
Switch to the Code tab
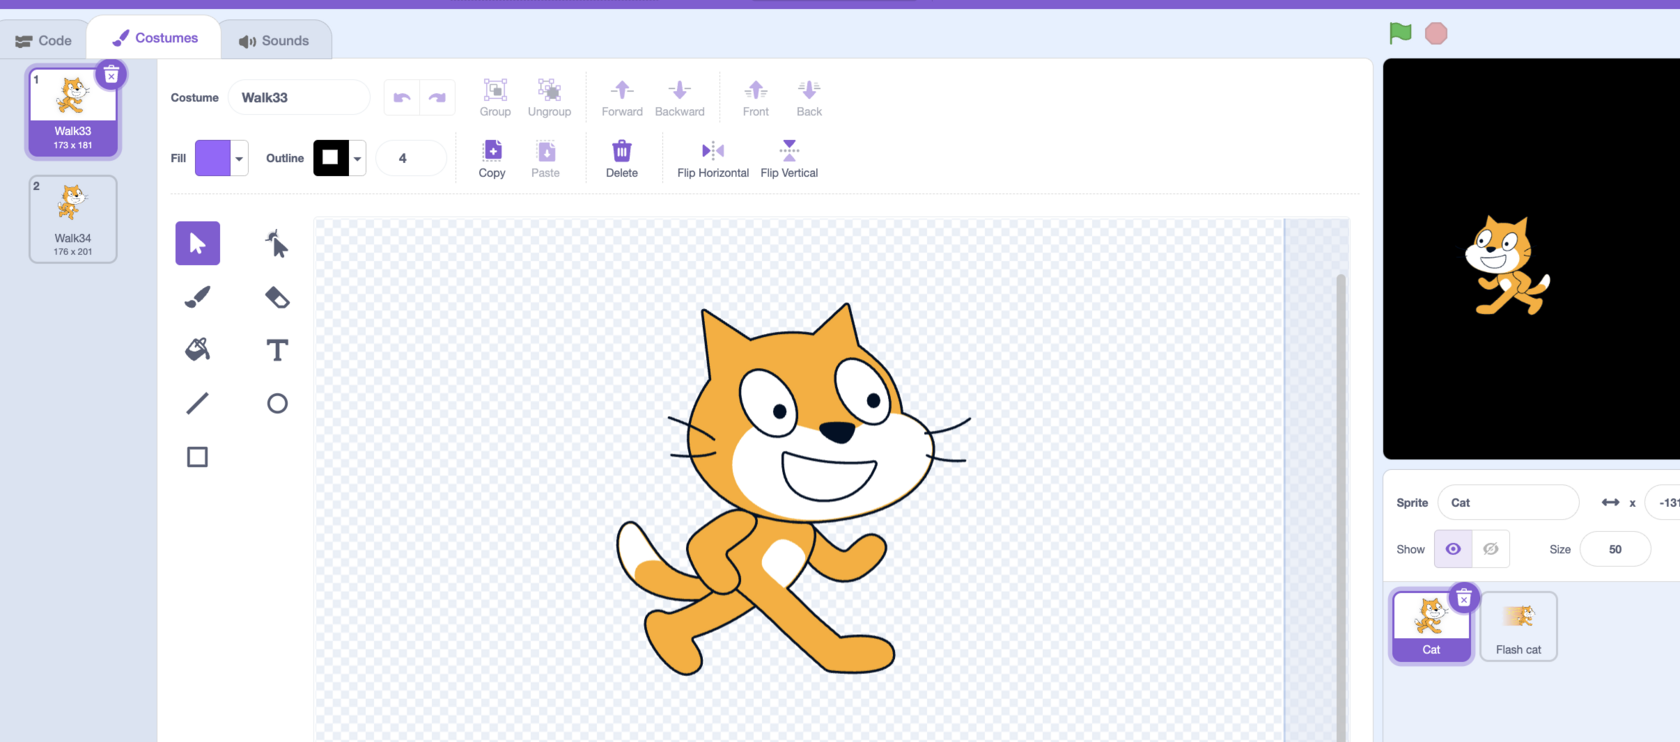click(43, 40)
